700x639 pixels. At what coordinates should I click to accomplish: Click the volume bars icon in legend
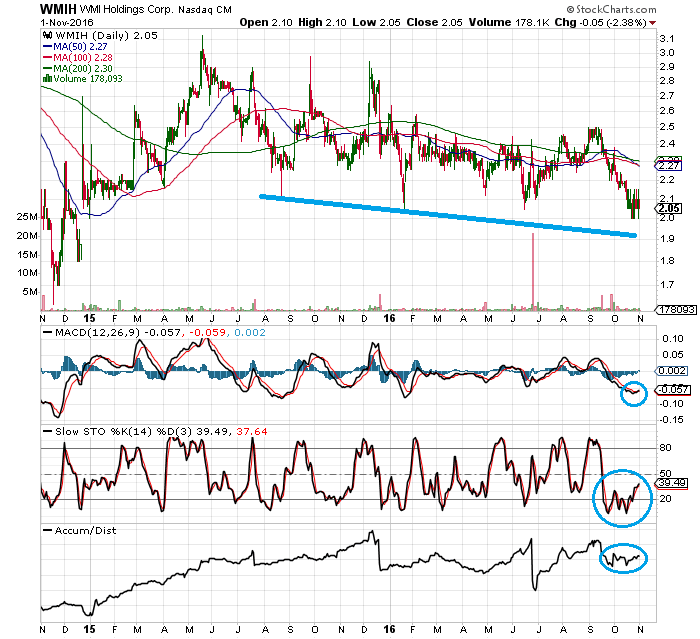point(47,79)
